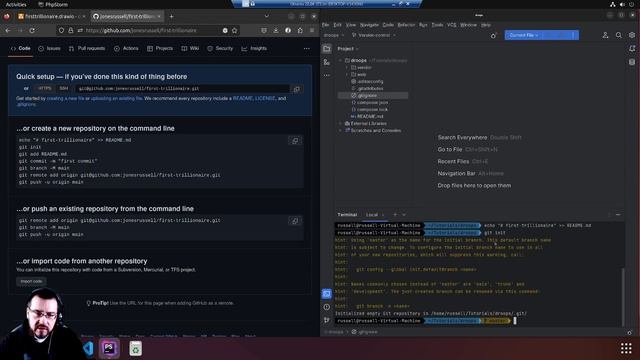Open PhpStorm Search Everywhere magnifier
Image resolution: width=640 pixels, height=360 pixels.
coord(619,36)
